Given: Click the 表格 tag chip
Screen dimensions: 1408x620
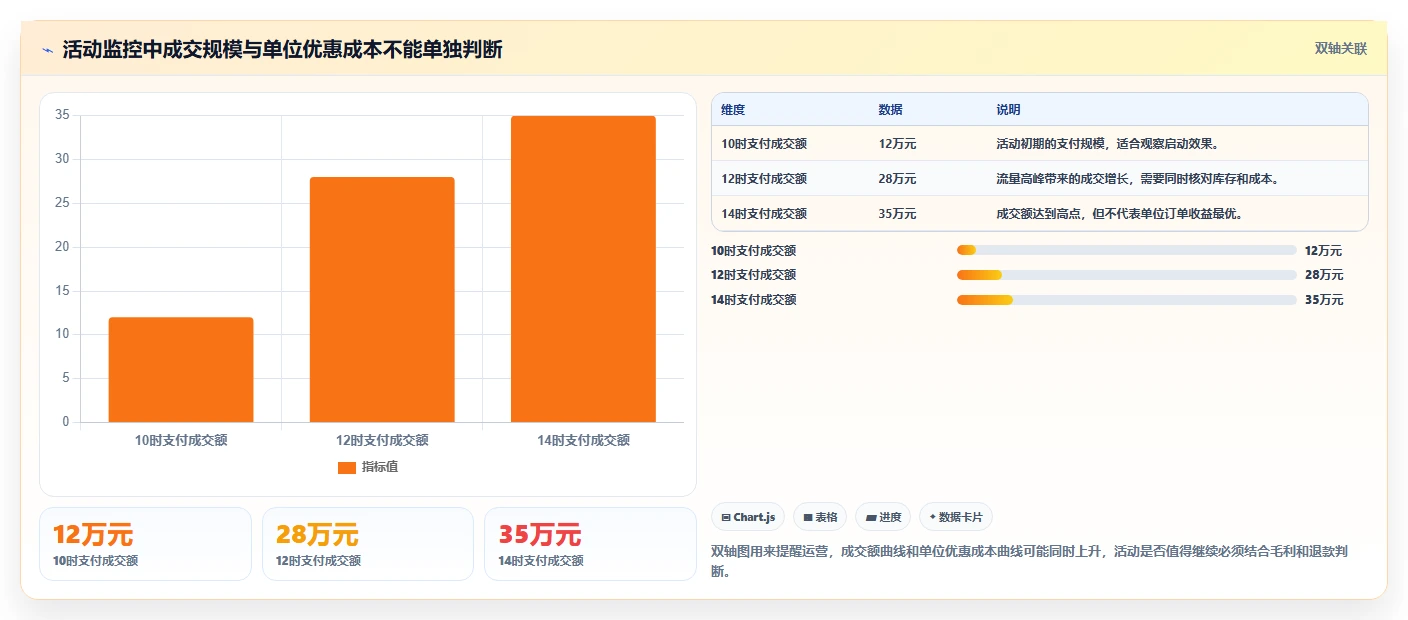Looking at the screenshot, I should (820, 517).
